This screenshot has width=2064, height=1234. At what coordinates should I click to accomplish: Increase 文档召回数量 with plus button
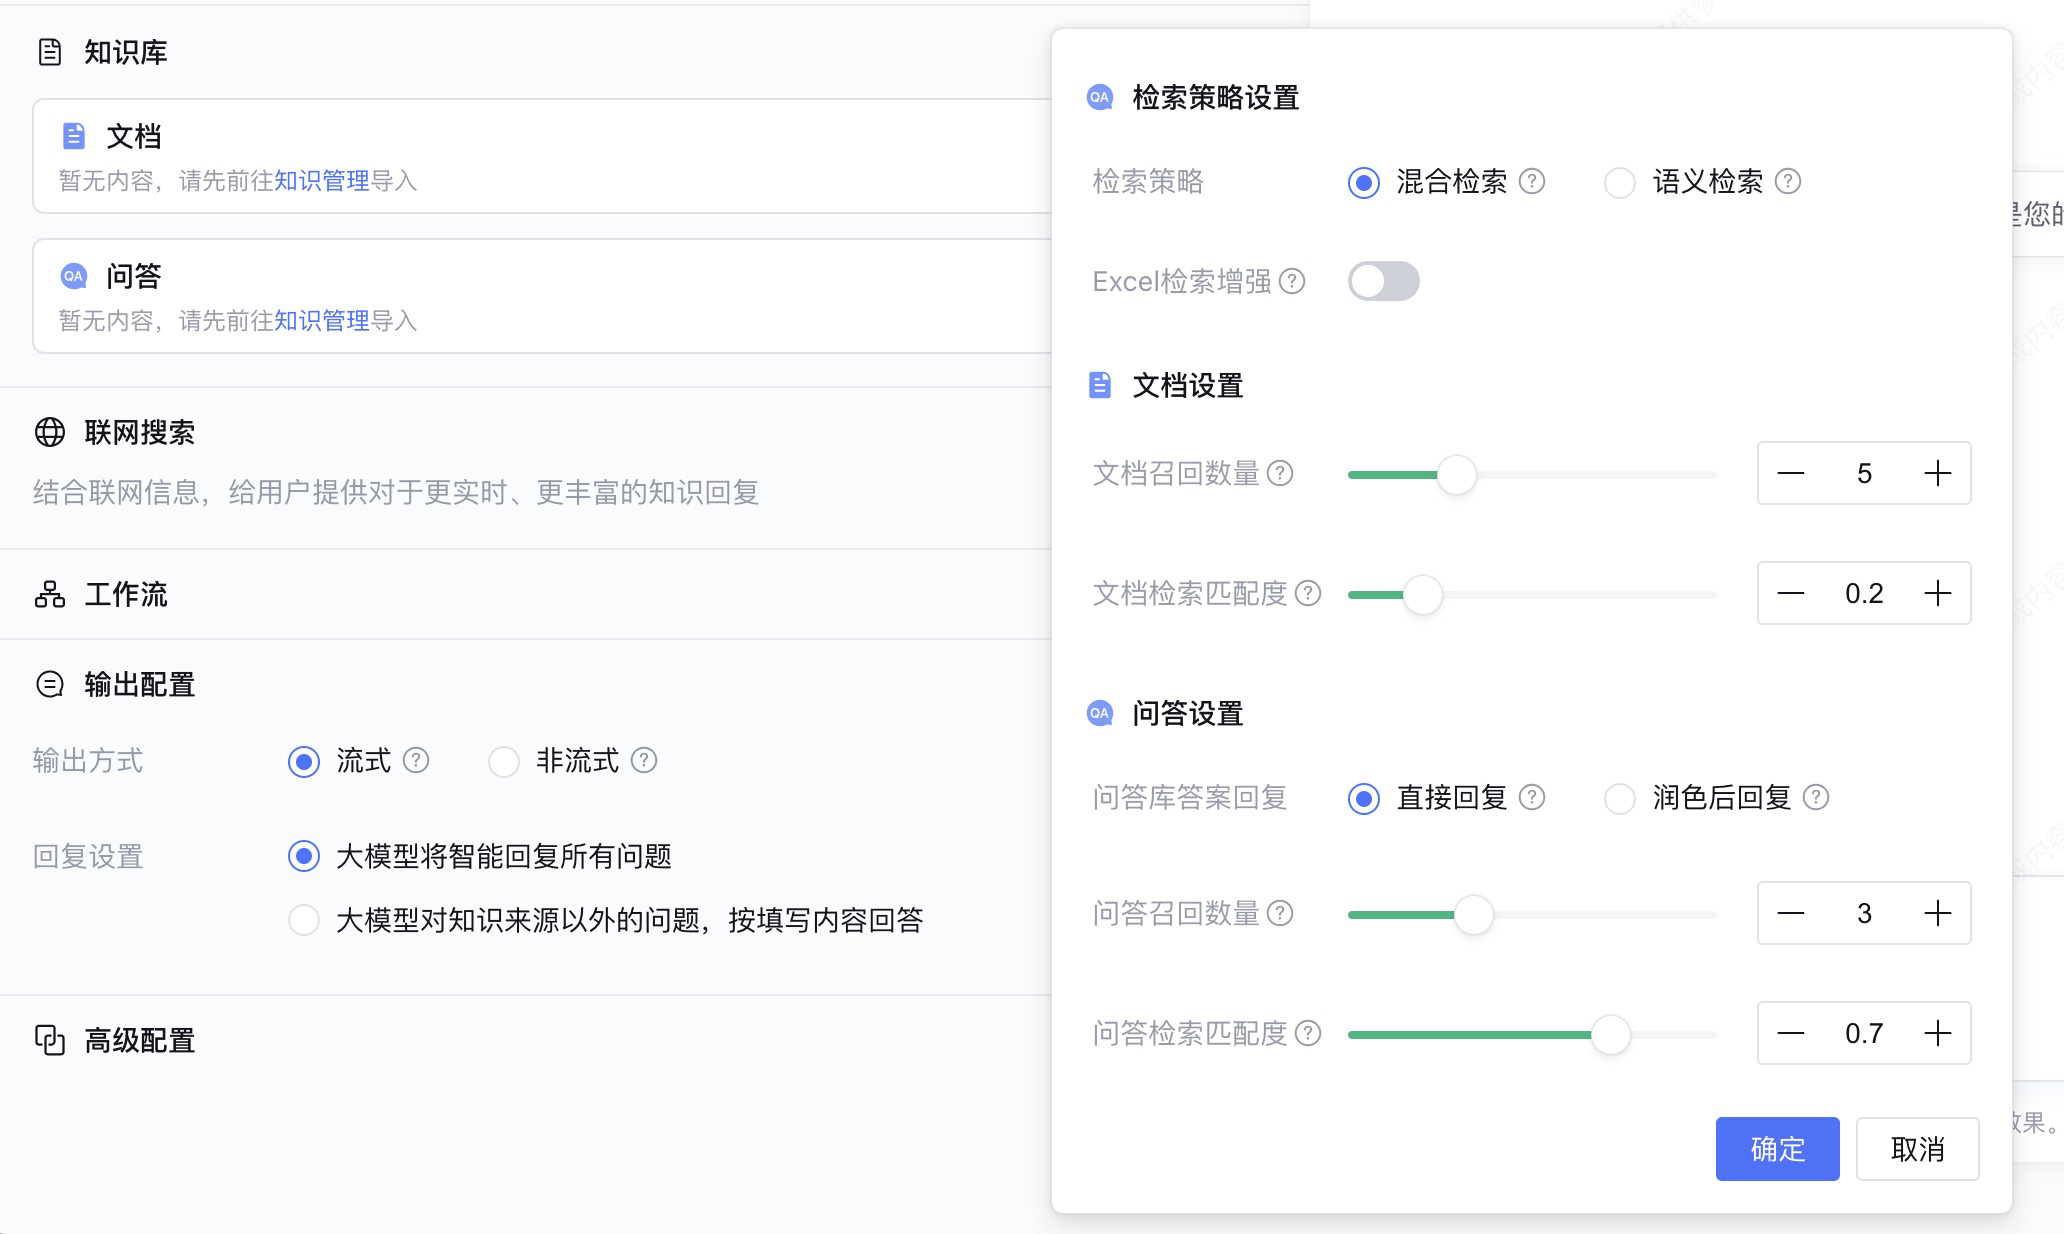click(x=1937, y=473)
